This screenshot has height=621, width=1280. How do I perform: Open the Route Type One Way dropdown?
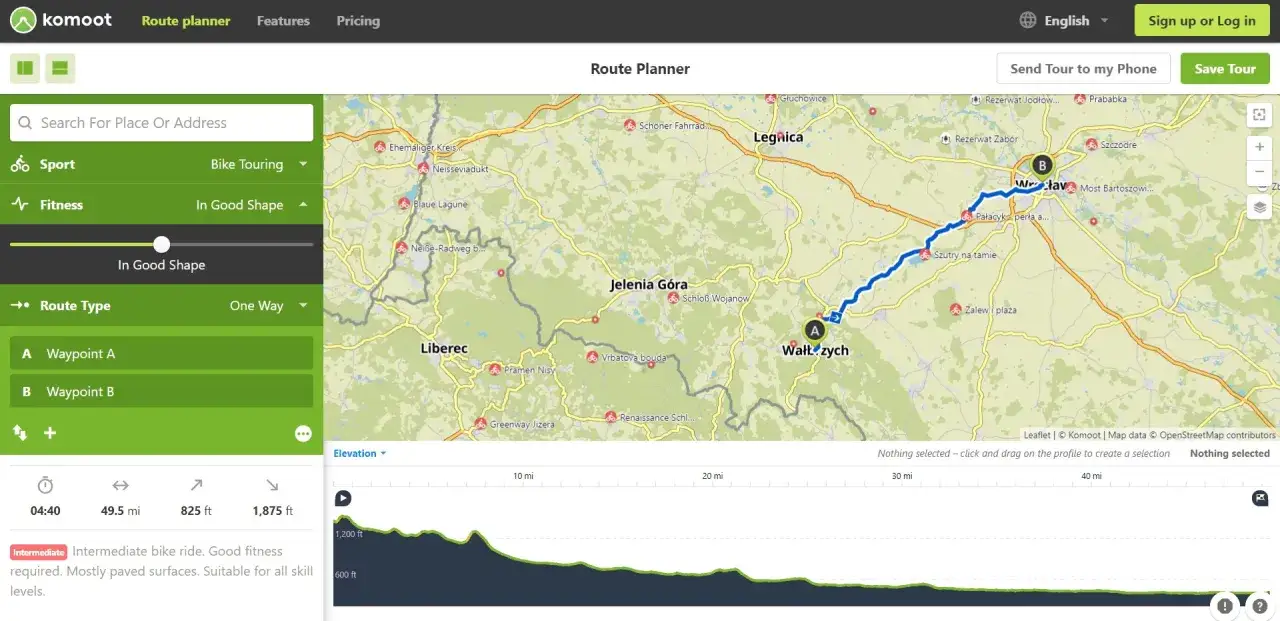click(x=267, y=306)
